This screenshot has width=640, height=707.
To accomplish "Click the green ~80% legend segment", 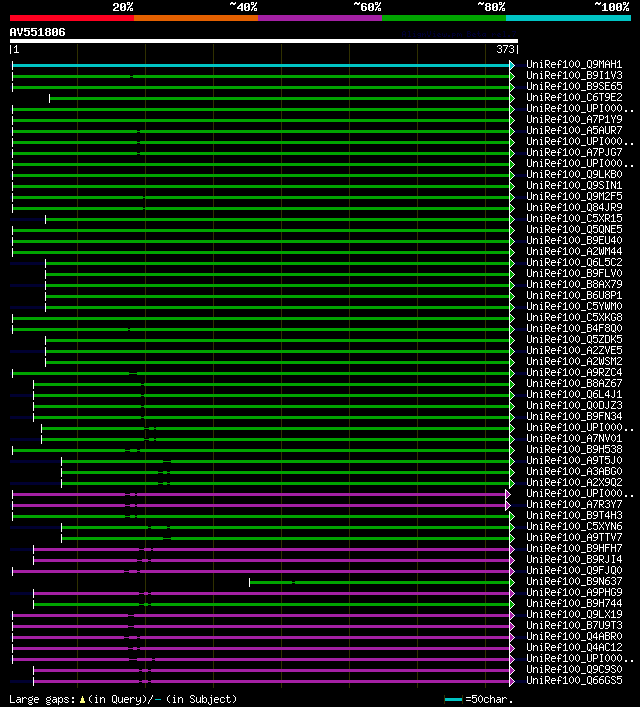I will (444, 18).
